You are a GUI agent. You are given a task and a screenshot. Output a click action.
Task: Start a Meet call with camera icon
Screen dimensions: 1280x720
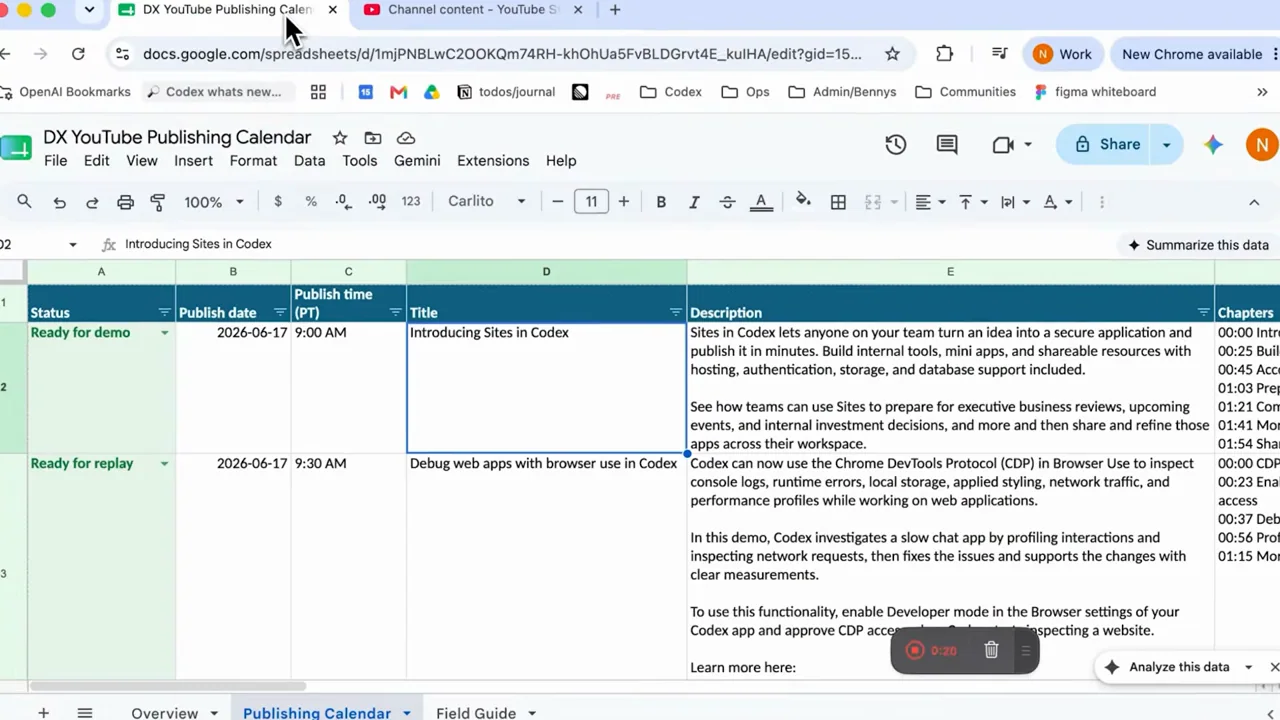[1003, 145]
